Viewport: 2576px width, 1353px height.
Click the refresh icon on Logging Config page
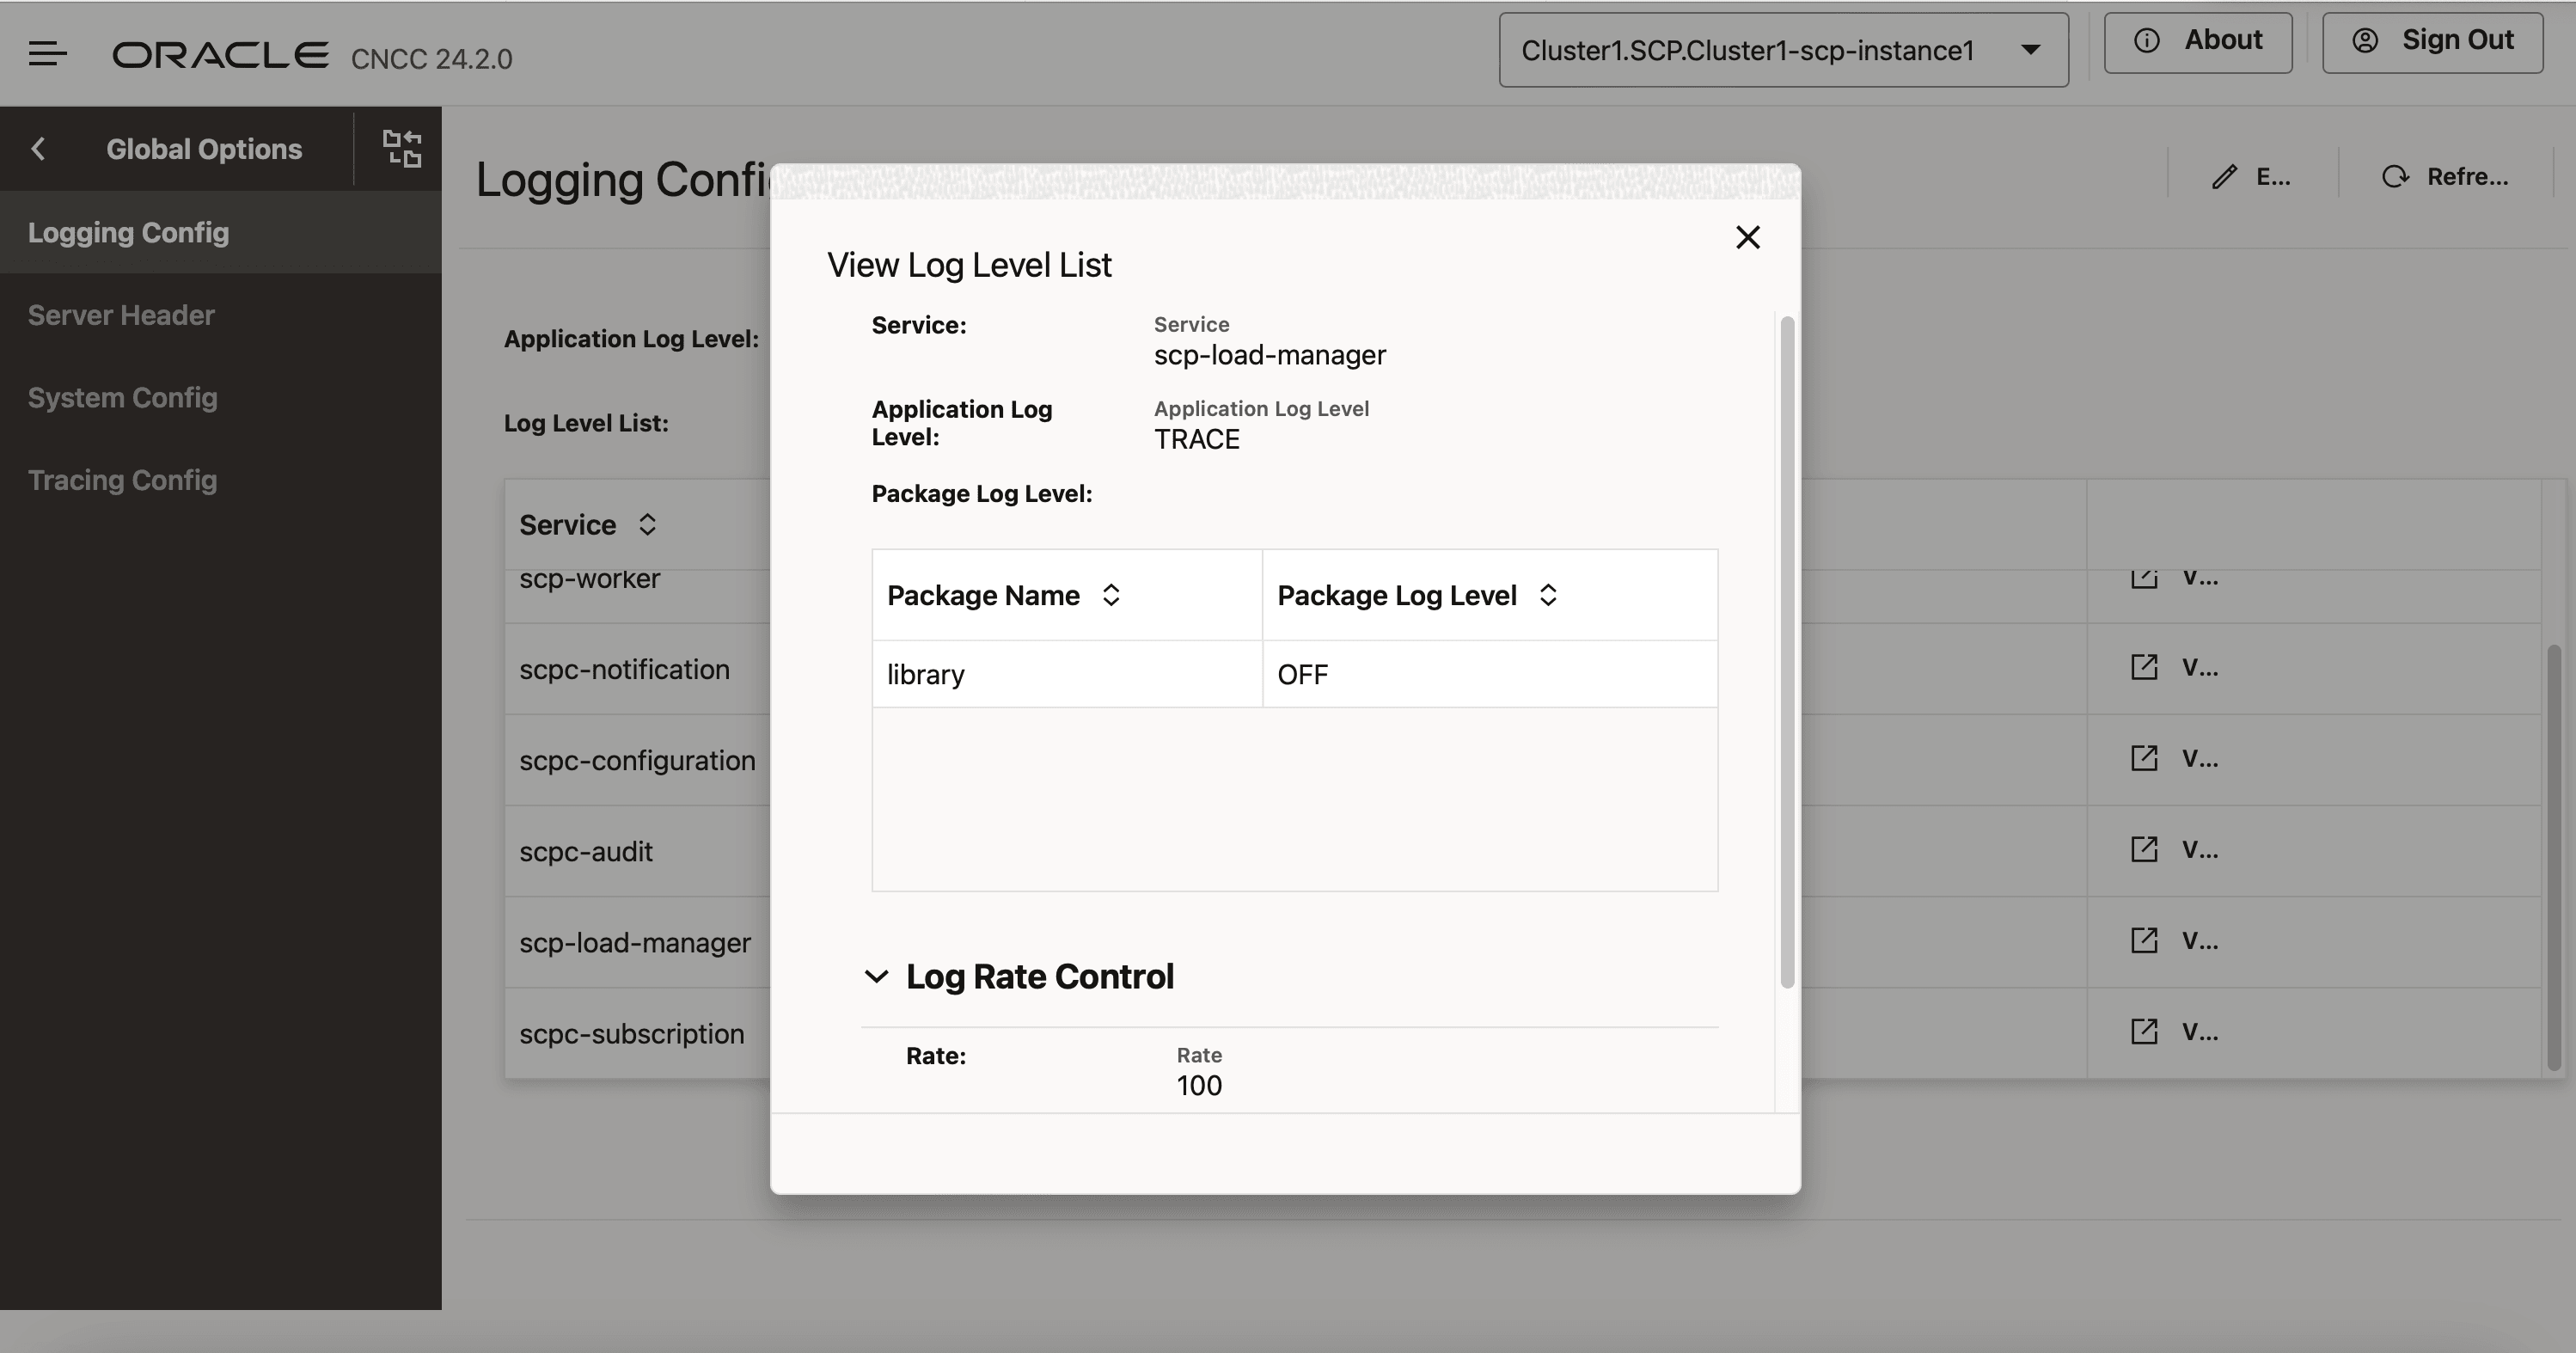pyautogui.click(x=2395, y=176)
